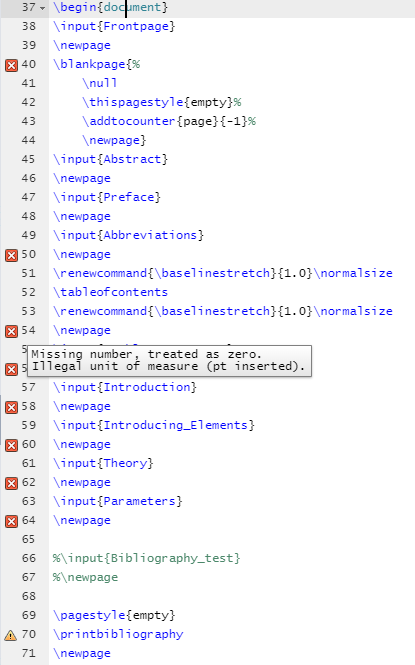415x665 pixels.
Task: Click the \printbibliography command
Action: [x=118, y=634]
